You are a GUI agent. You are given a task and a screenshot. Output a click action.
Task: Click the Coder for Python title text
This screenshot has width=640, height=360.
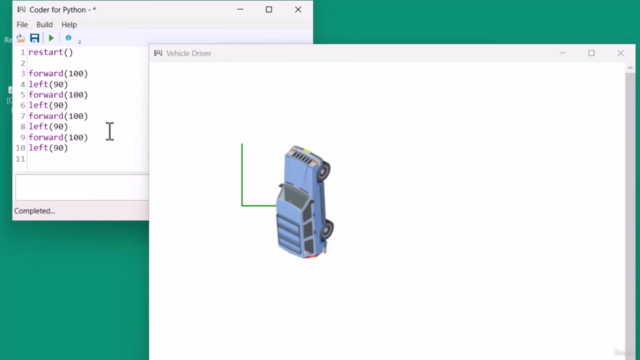point(62,10)
